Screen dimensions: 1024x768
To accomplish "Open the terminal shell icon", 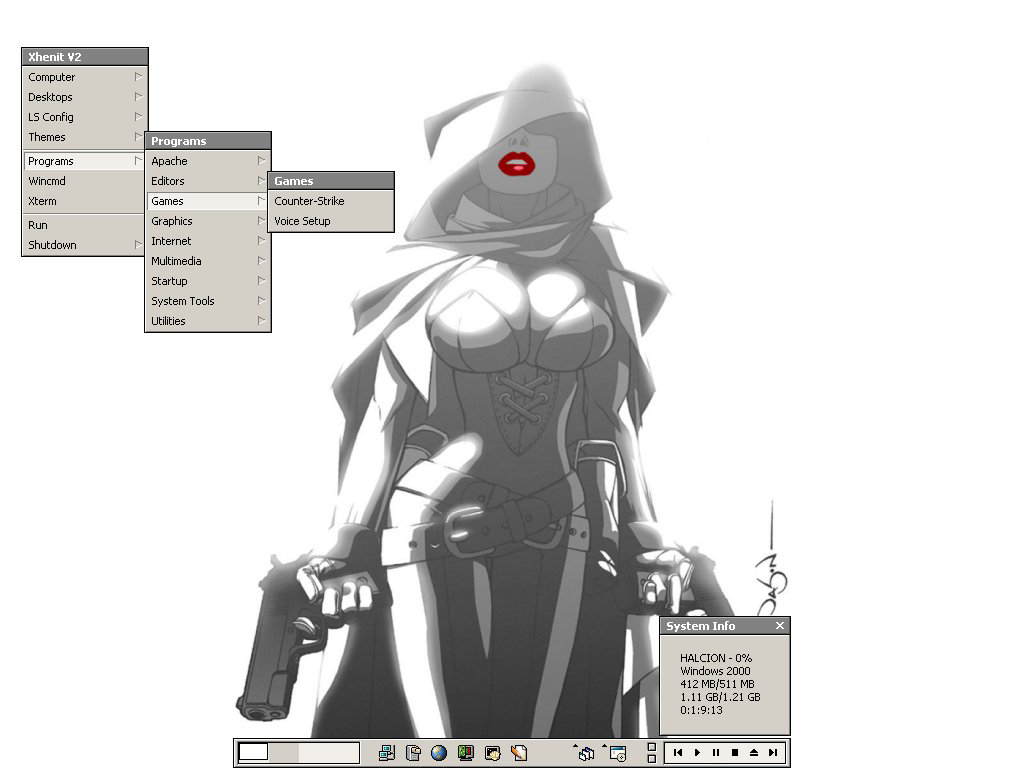I will 492,753.
